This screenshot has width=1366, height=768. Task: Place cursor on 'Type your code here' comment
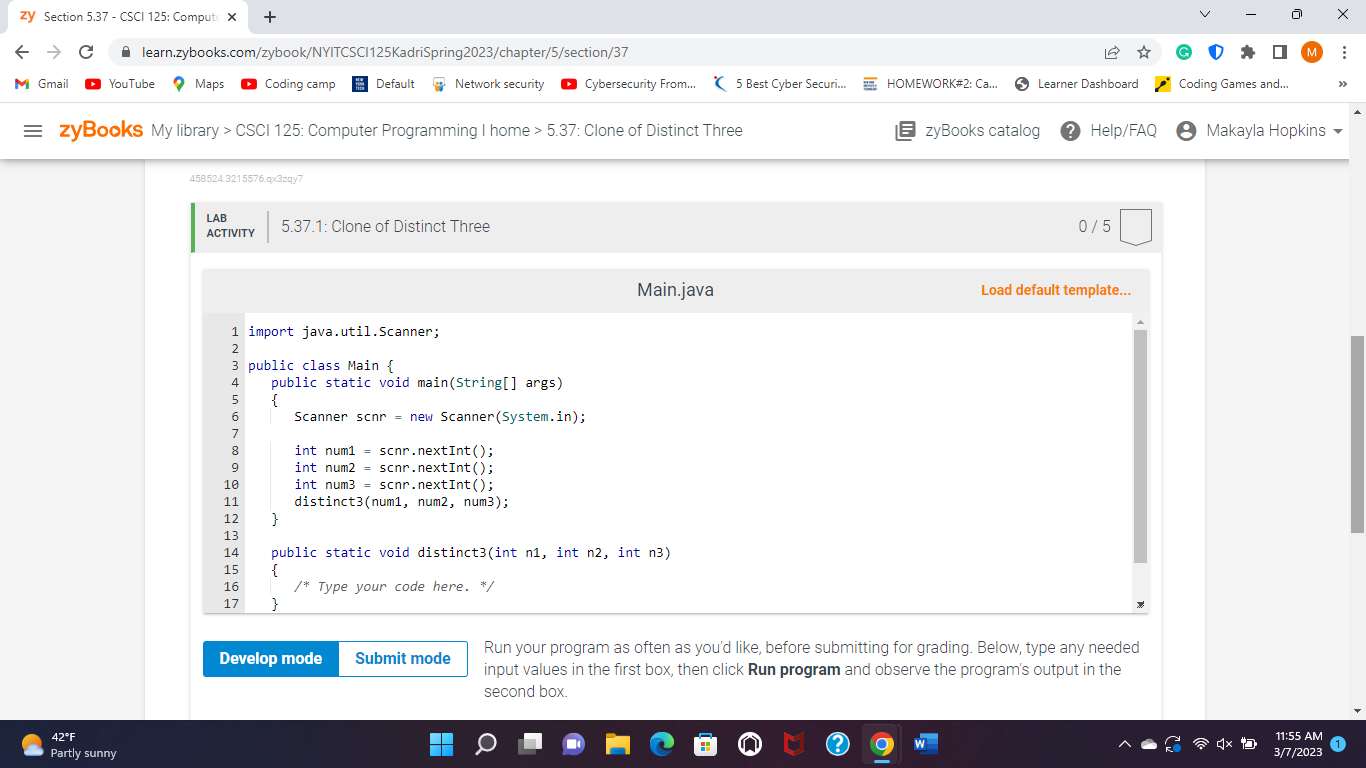click(394, 587)
